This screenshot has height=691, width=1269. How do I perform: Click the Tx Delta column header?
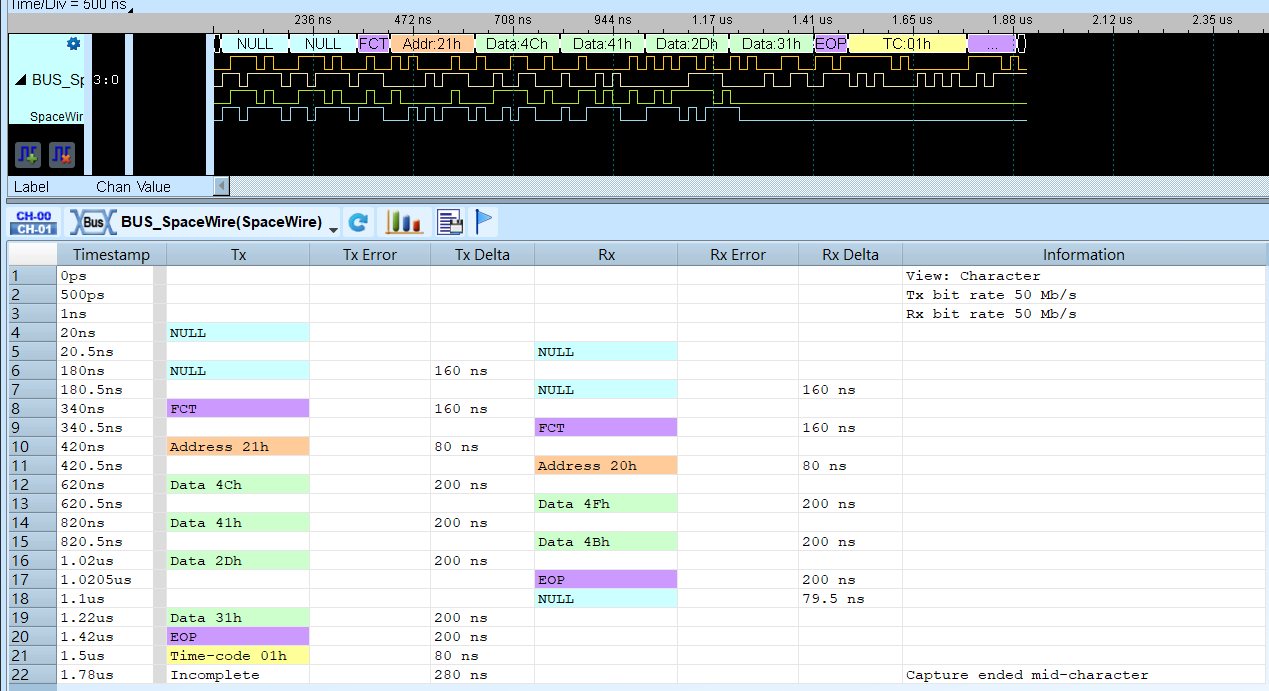(482, 255)
